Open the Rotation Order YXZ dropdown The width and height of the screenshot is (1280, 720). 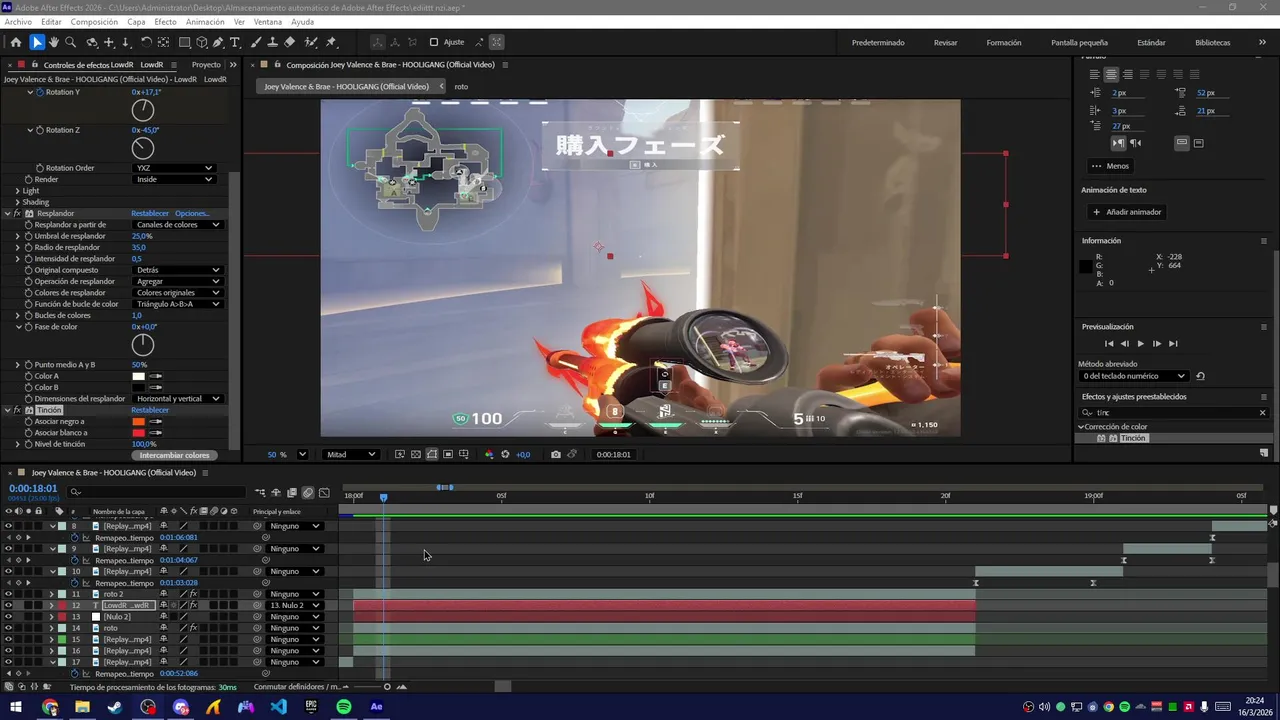[x=175, y=168]
